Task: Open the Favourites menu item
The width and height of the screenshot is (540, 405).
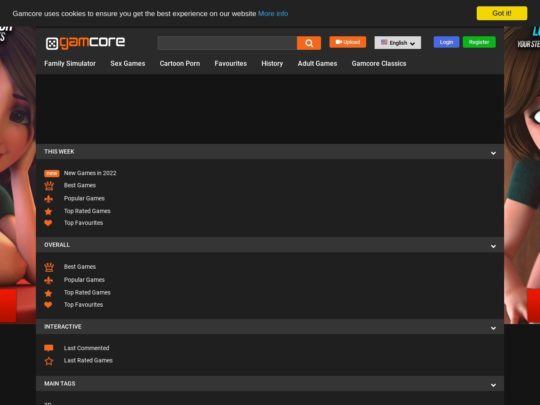Action: tap(230, 63)
